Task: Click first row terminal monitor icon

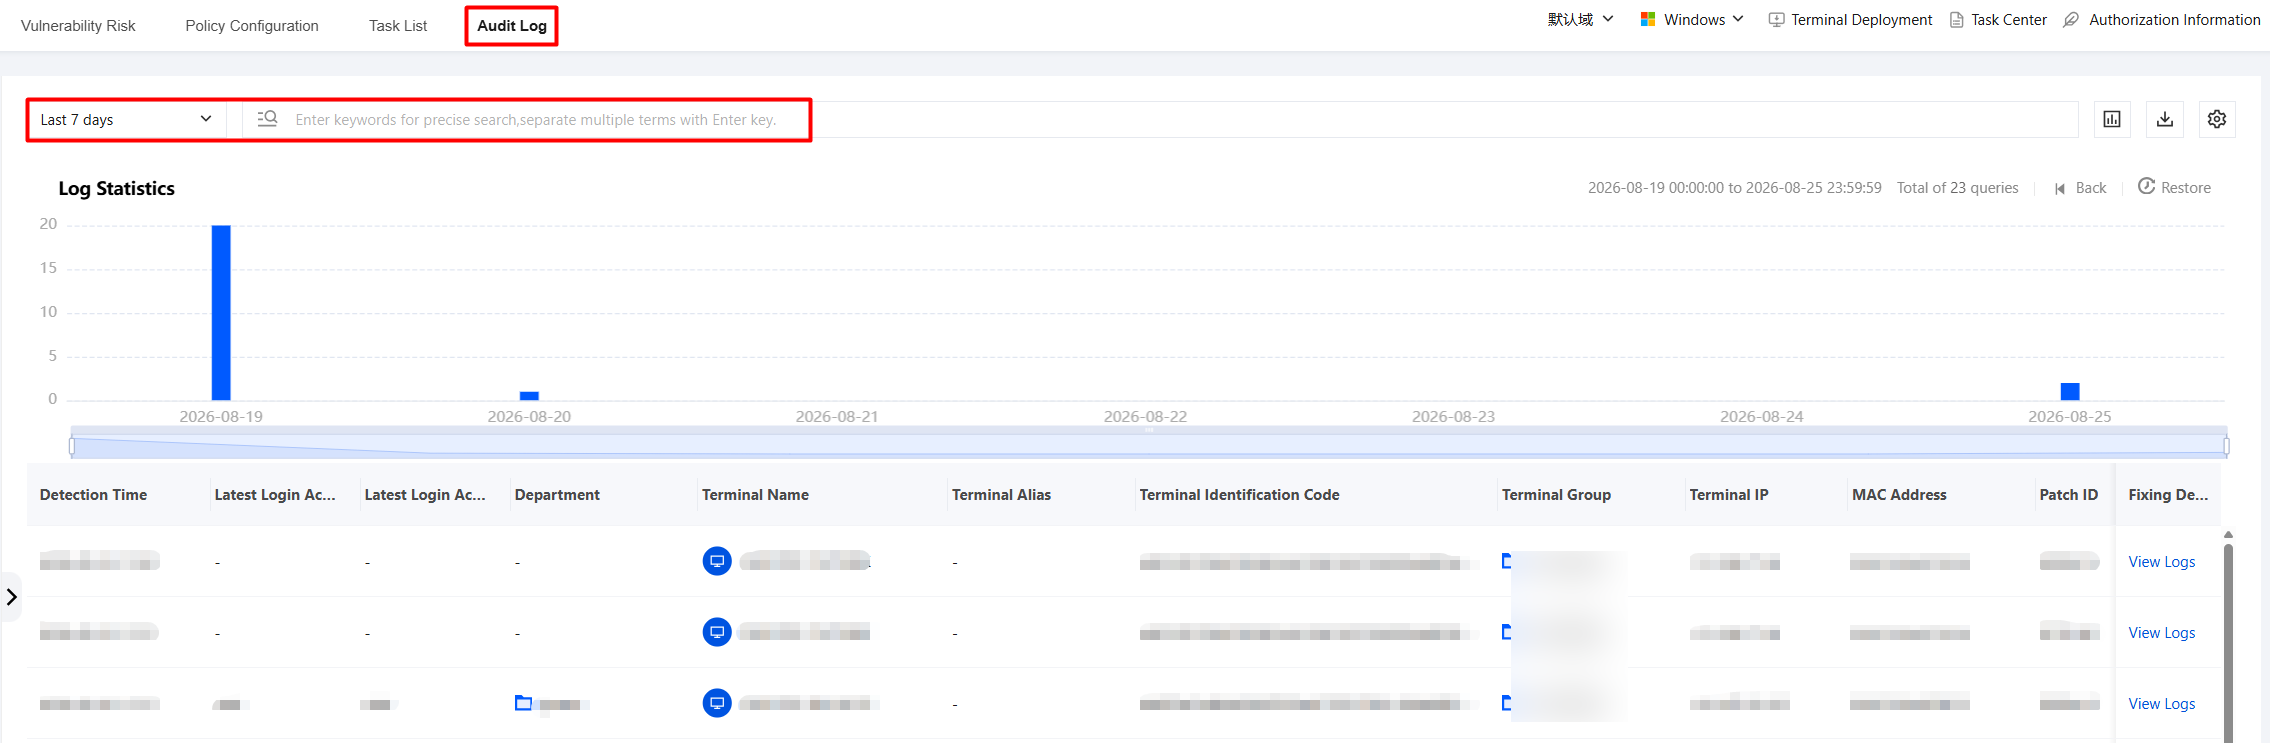Action: (717, 561)
